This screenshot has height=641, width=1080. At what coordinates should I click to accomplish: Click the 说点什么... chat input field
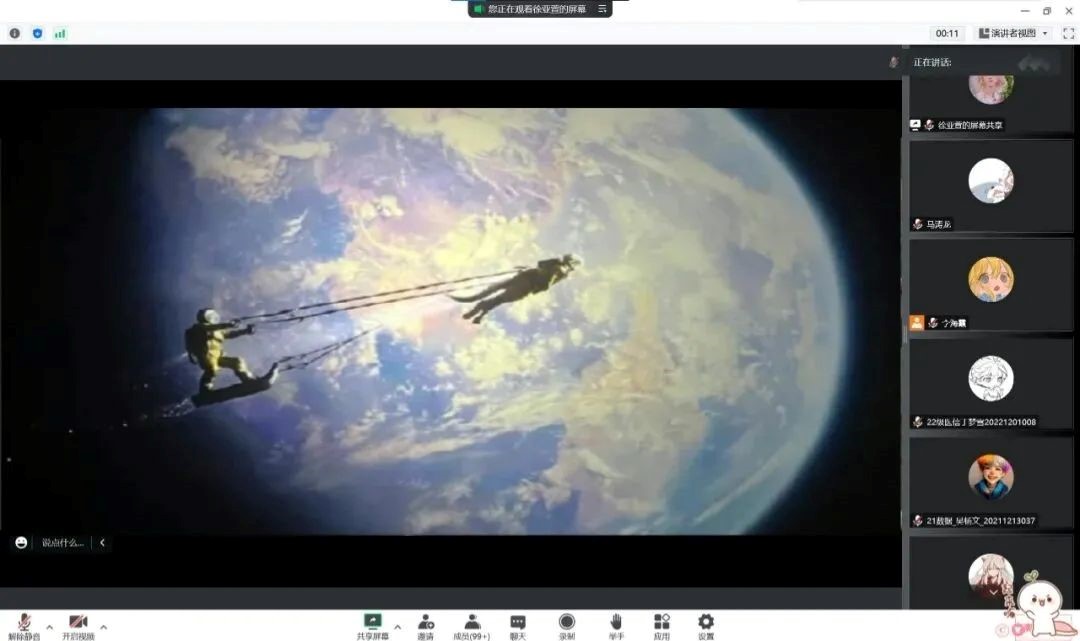coord(63,543)
